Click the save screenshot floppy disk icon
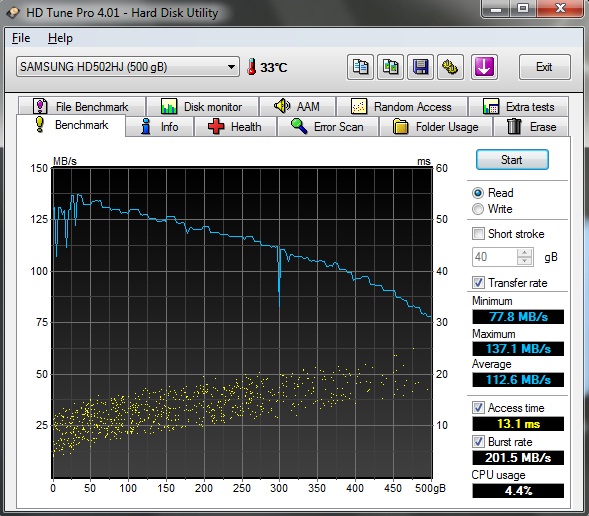This screenshot has width=589, height=516. [x=420, y=67]
